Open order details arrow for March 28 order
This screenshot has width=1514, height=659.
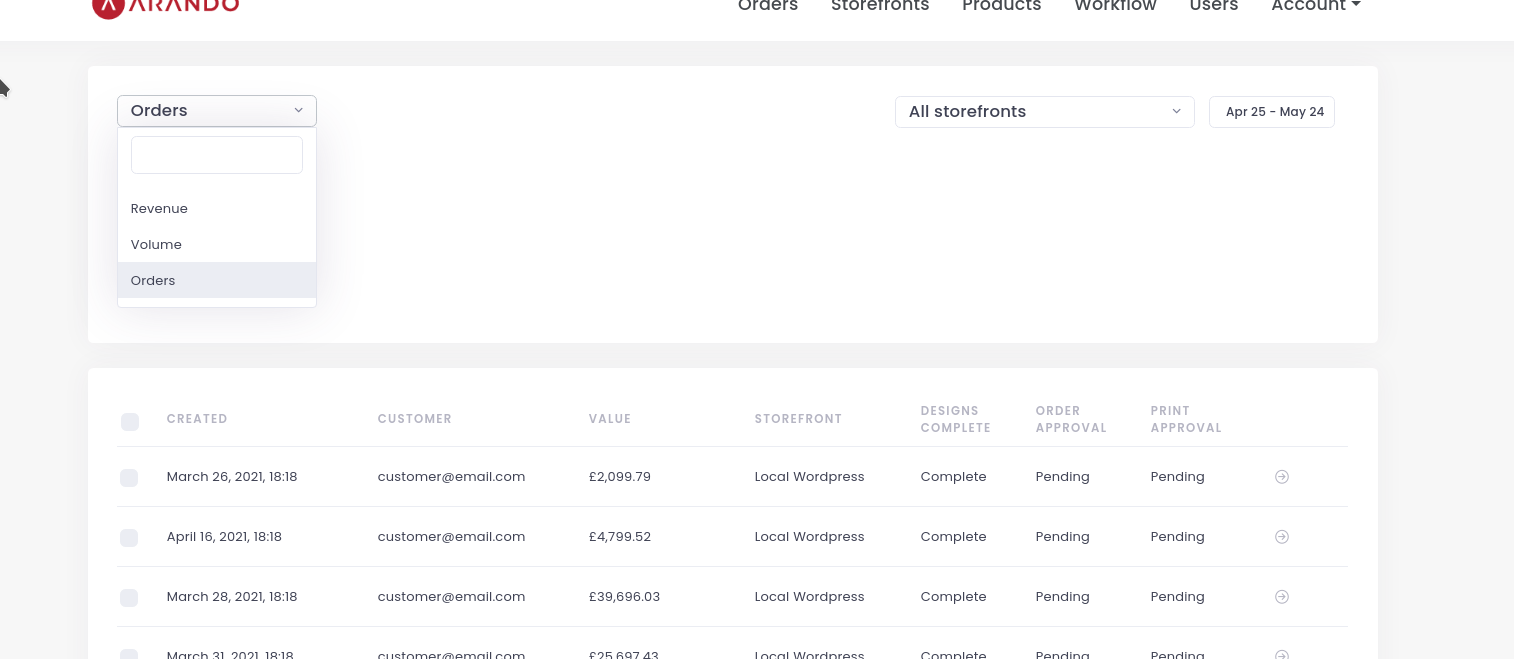click(x=1282, y=597)
